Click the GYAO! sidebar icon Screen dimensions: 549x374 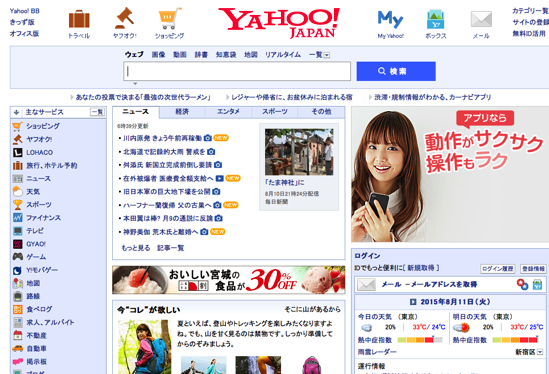18,244
